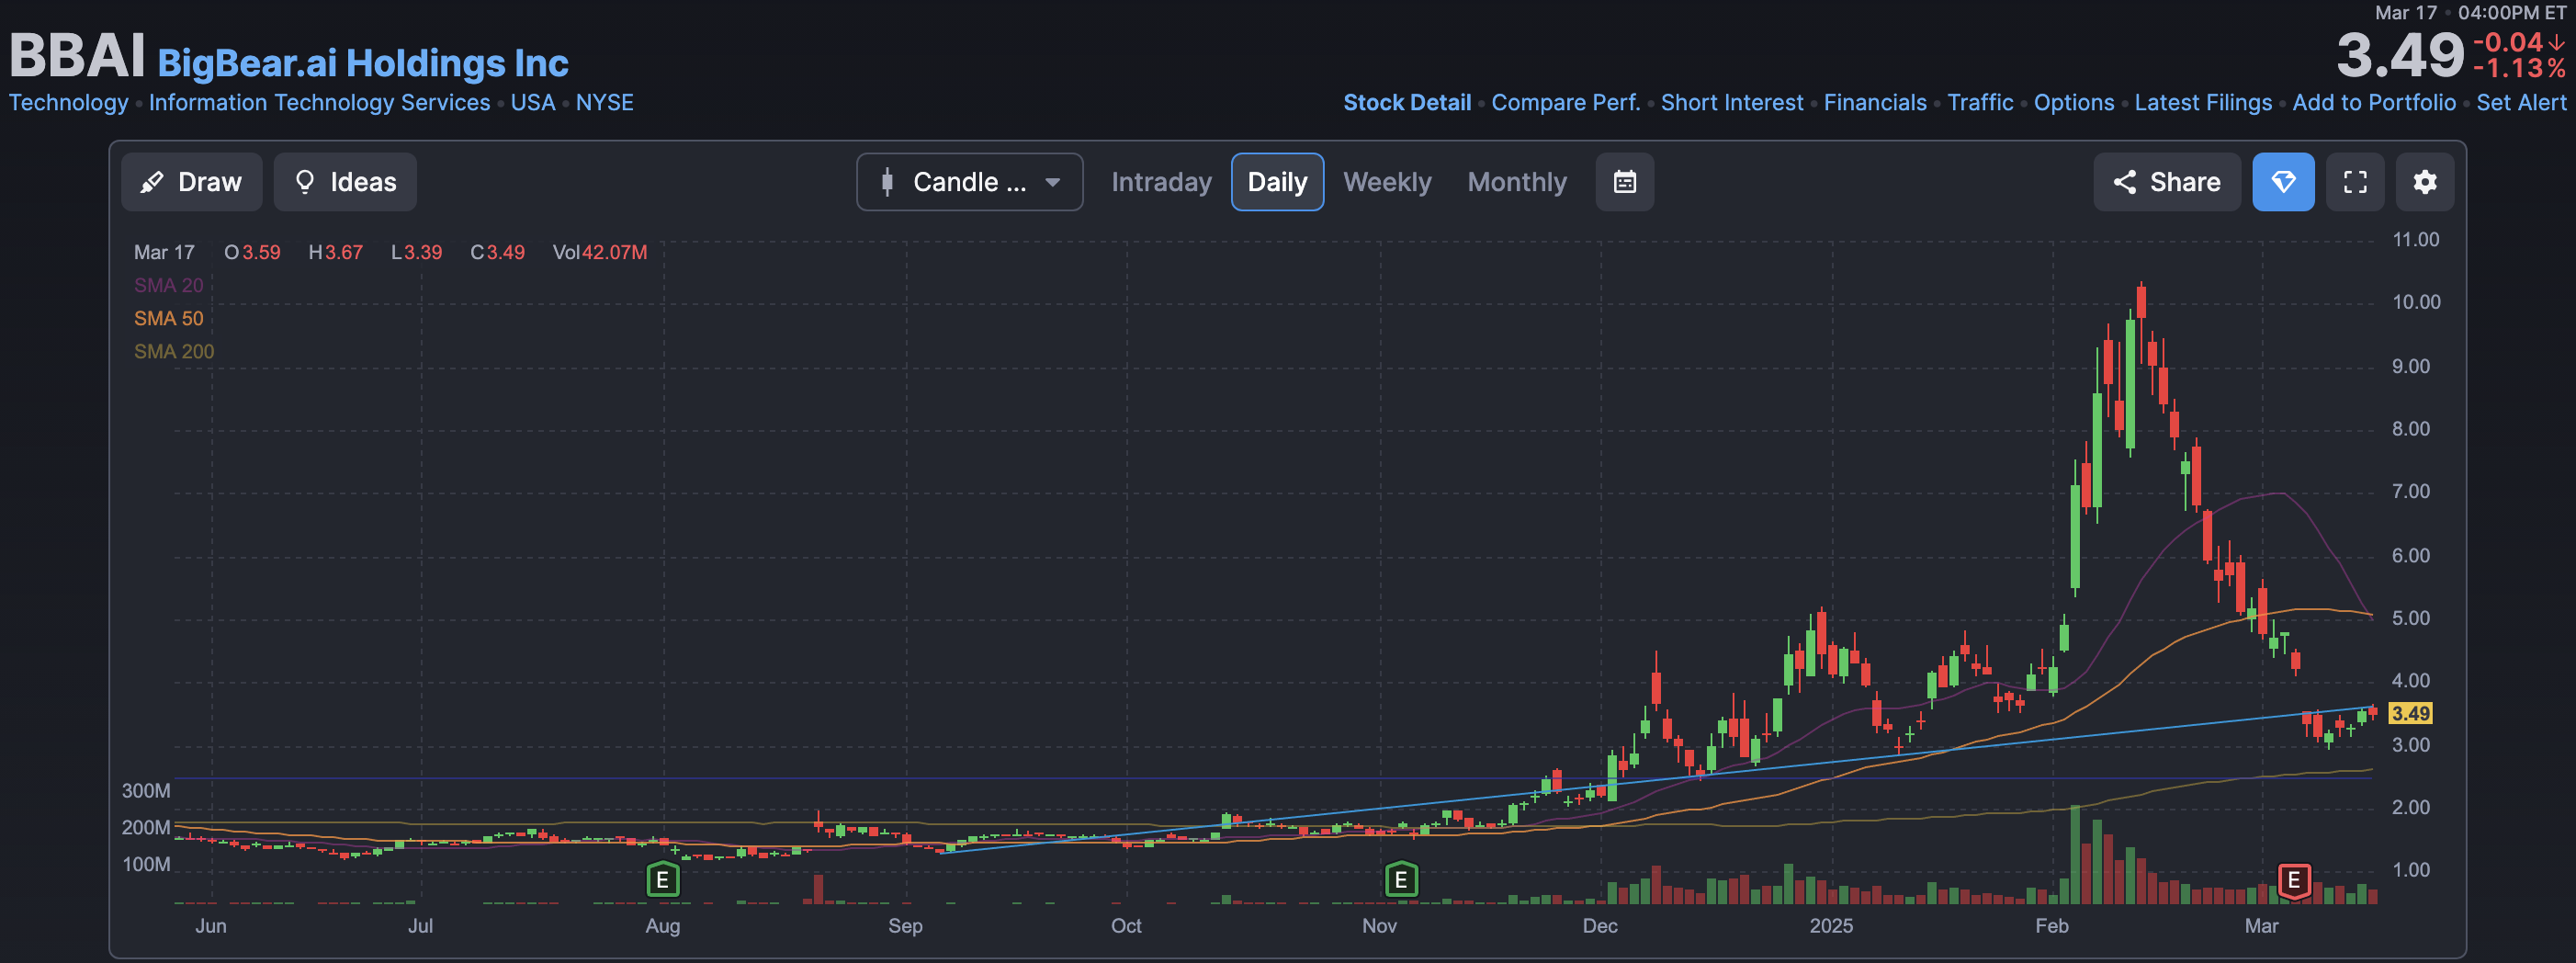Click the red March earnings E marker
This screenshot has height=963, width=2576.
click(x=2294, y=881)
